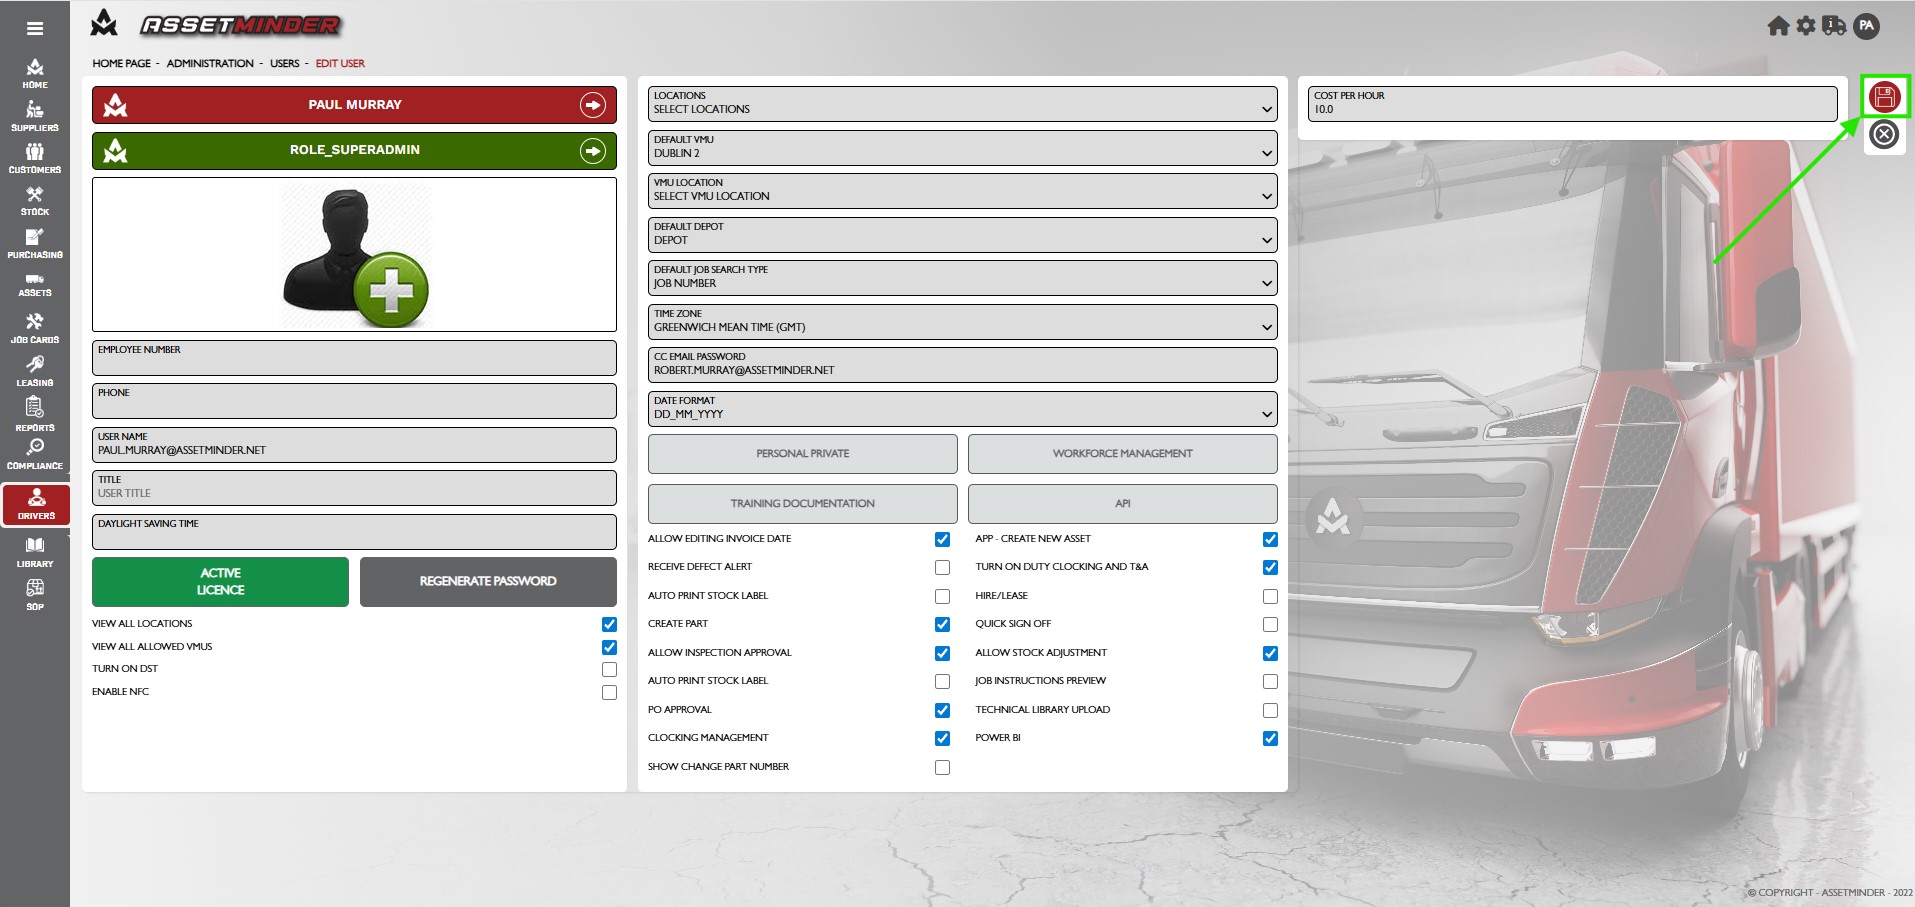1915x907 pixels.
Task: Uncheck View All Locations checkbox
Action: (609, 624)
